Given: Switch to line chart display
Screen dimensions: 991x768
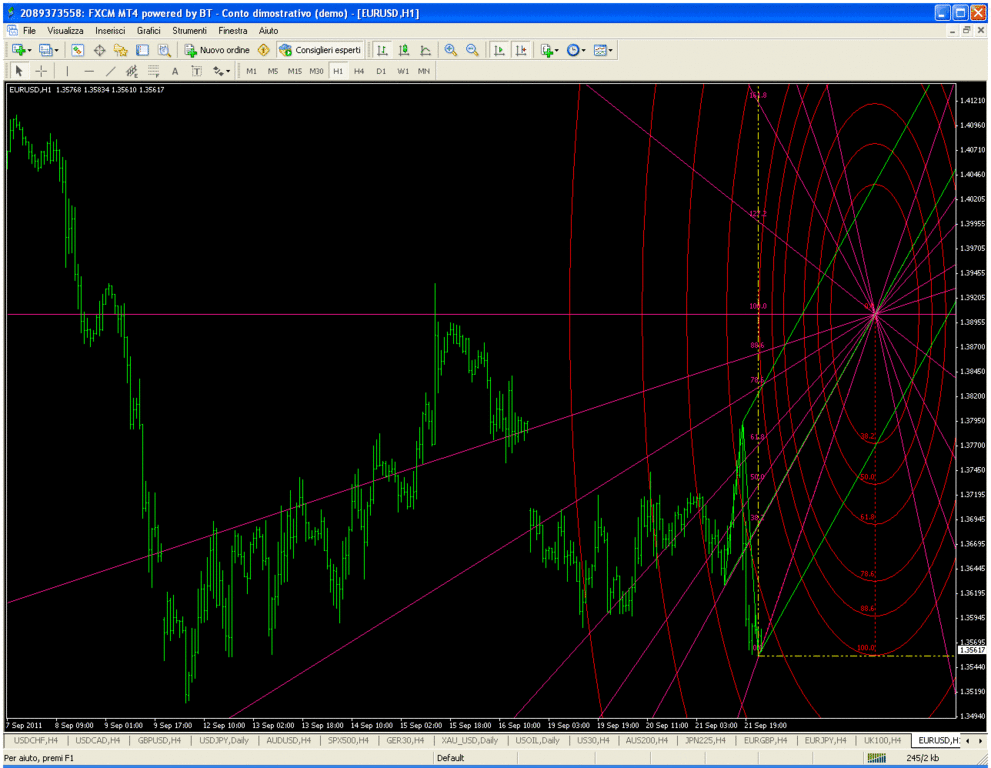Looking at the screenshot, I should click(425, 50).
